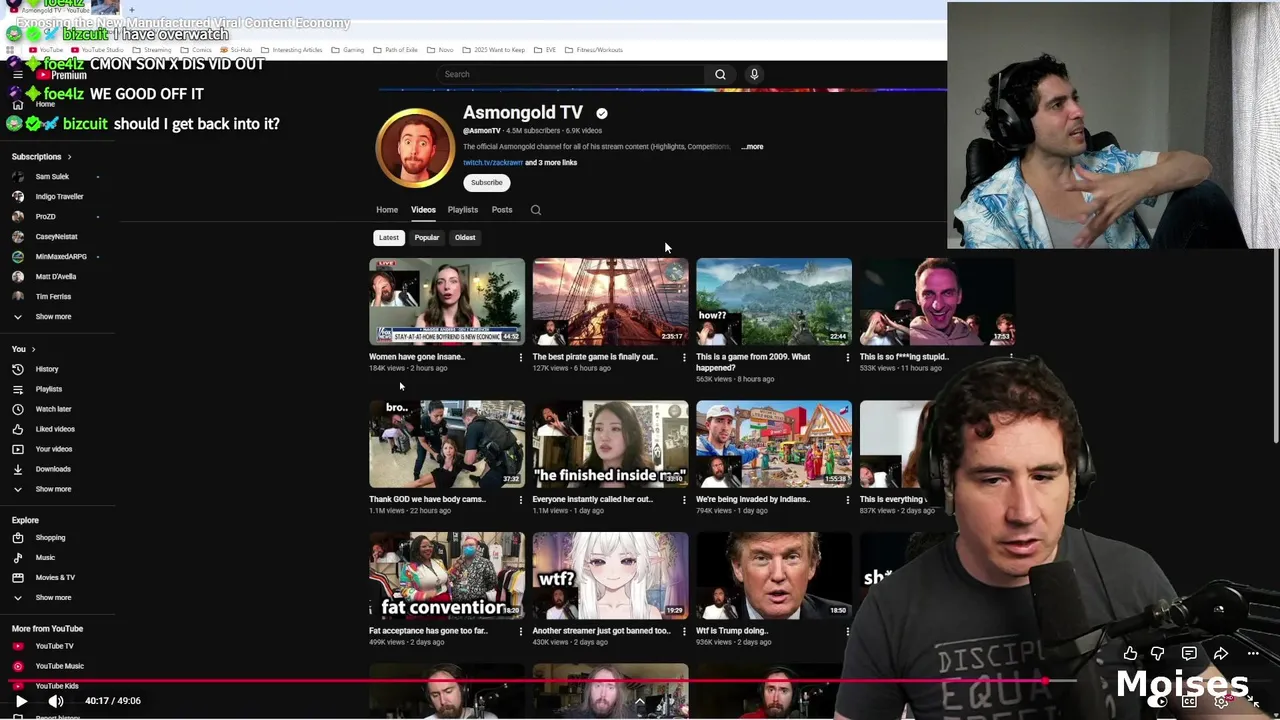Viewport: 1280px width, 720px height.
Task: Open Movies & TV under Explore
Action: click(x=55, y=578)
